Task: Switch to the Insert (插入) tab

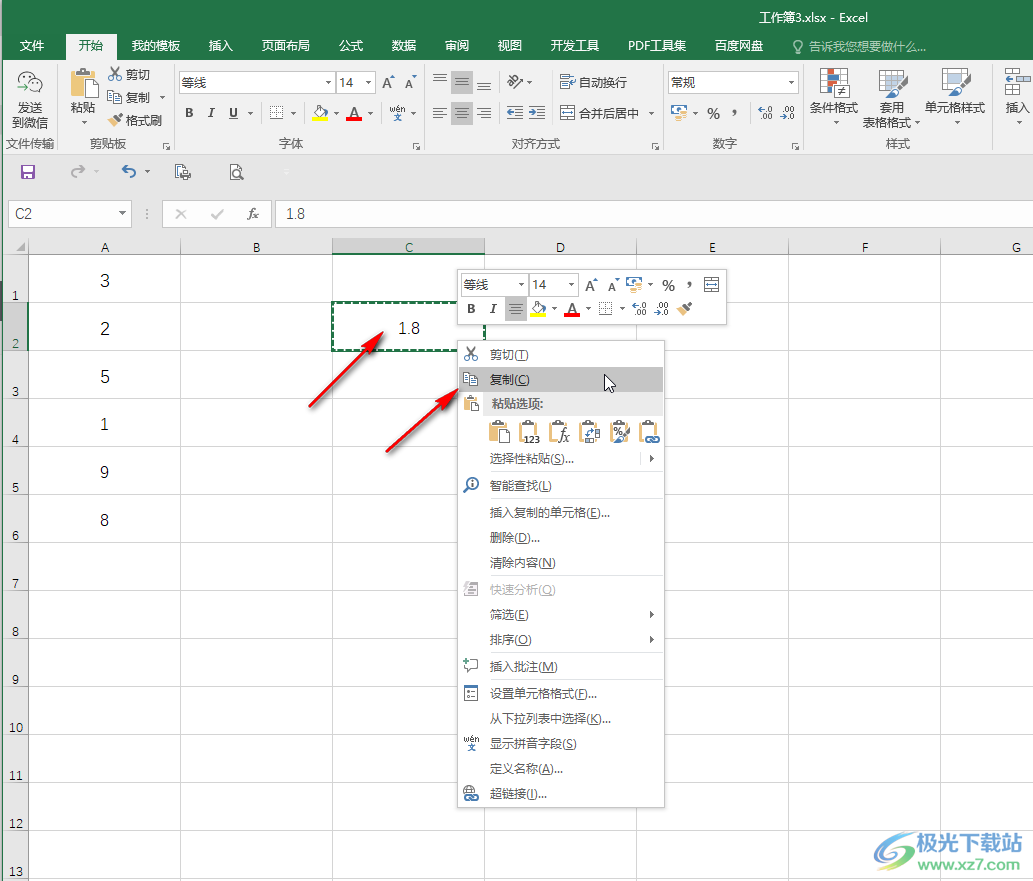Action: (221, 45)
